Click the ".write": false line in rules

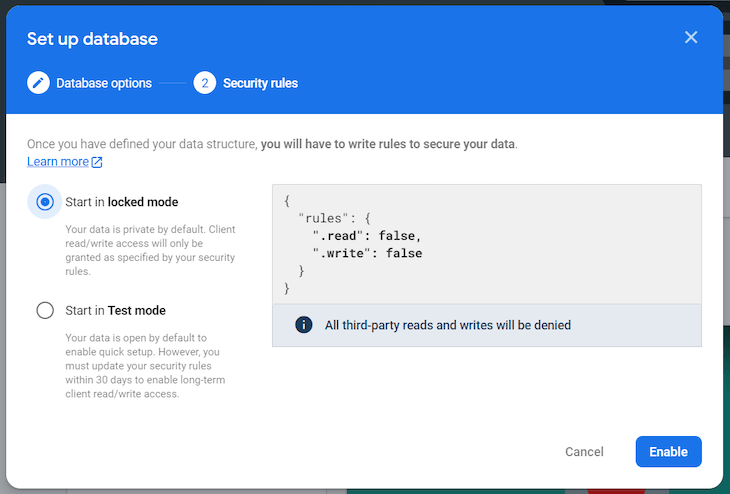[366, 253]
